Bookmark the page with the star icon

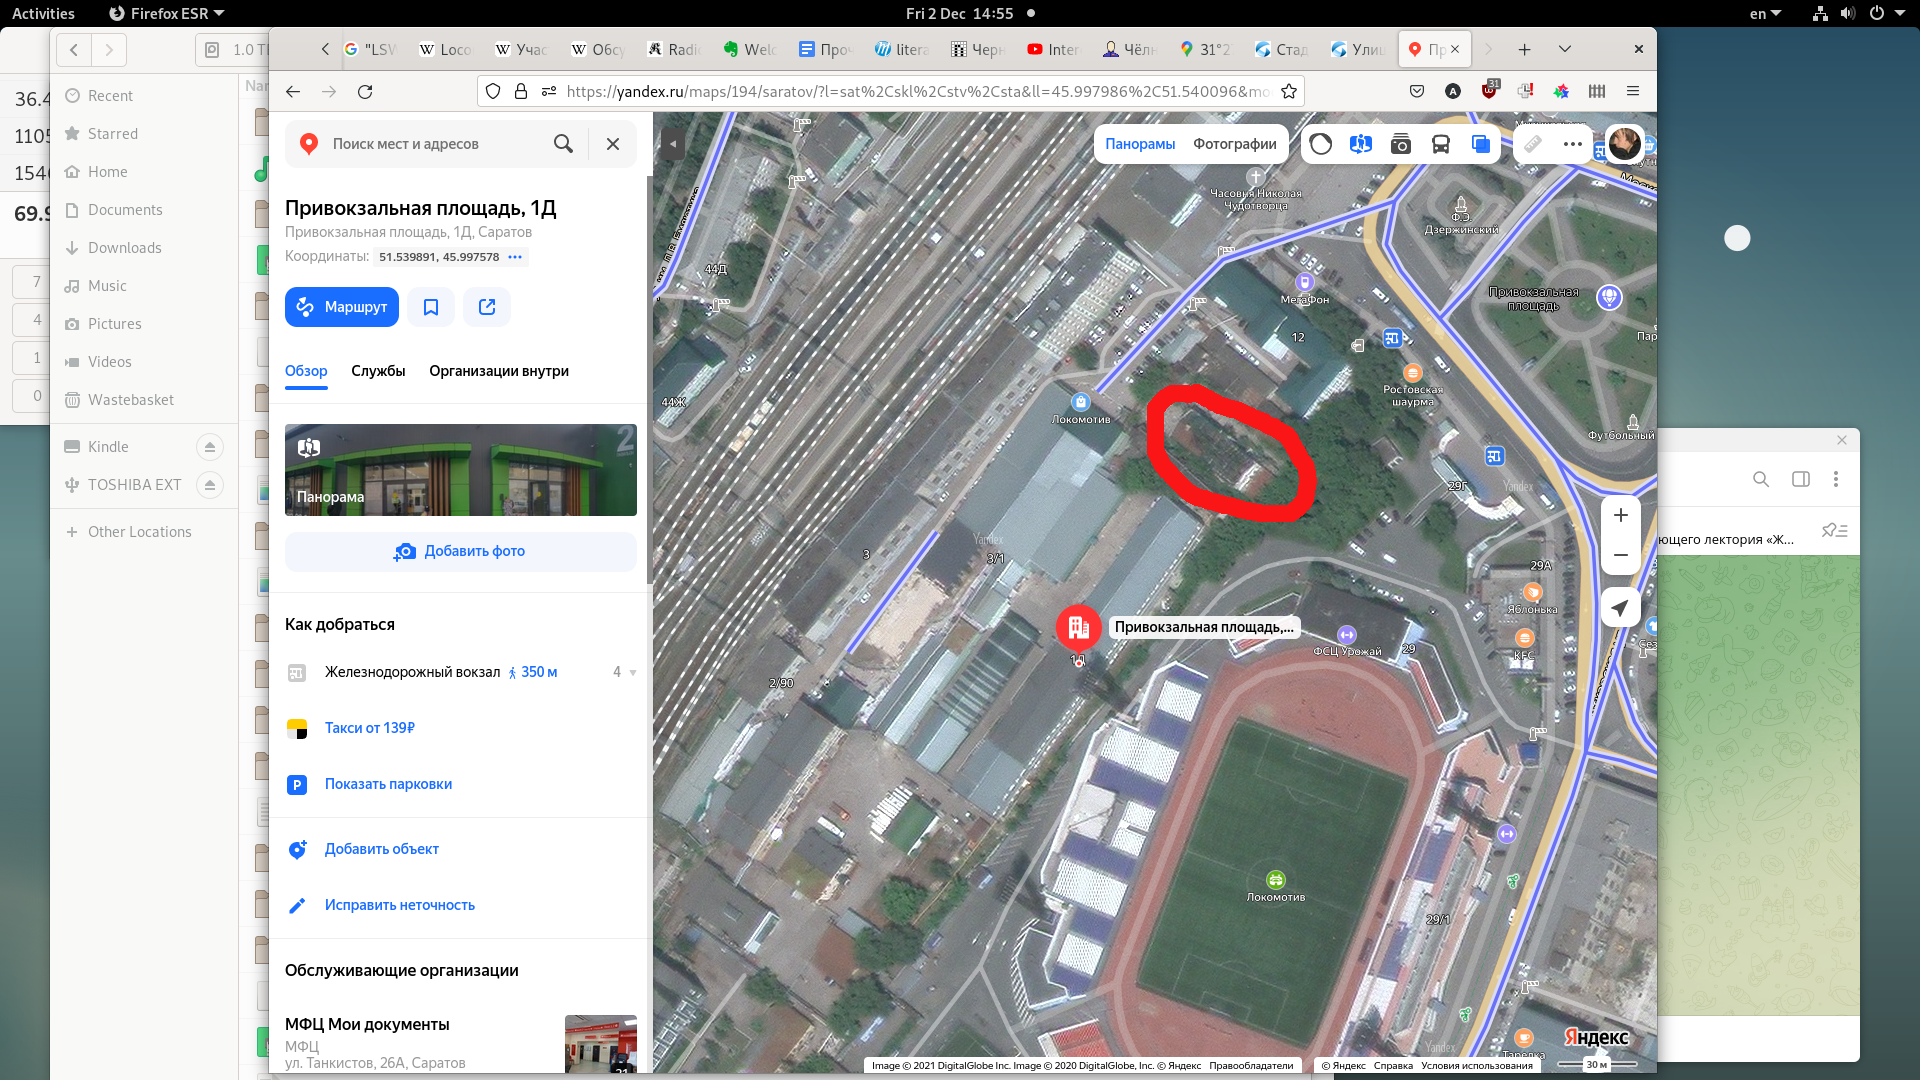[x=1289, y=91]
